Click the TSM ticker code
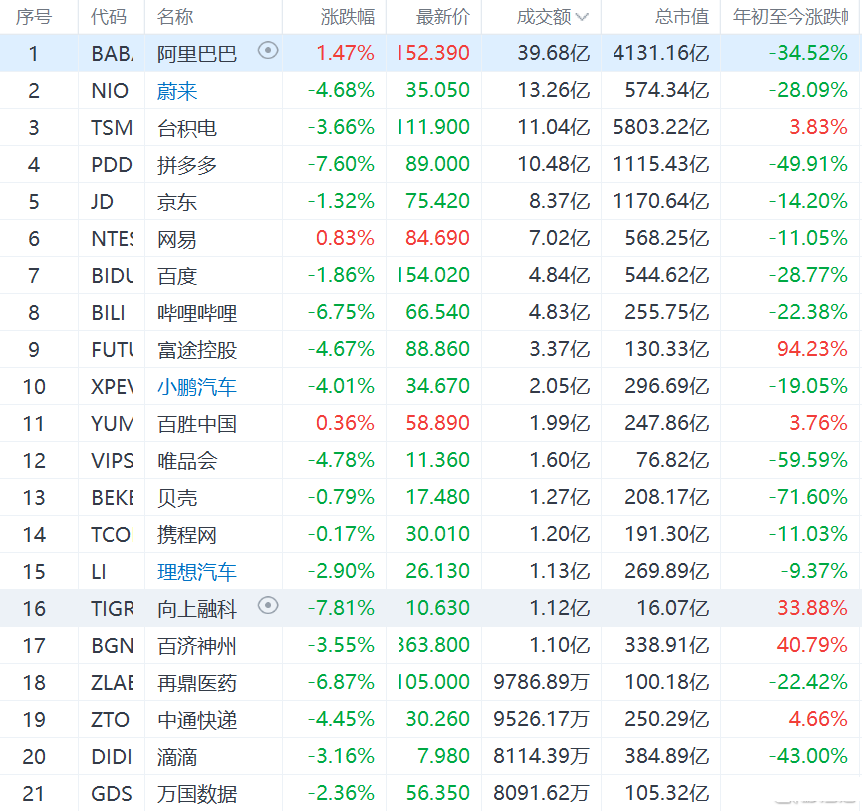This screenshot has height=811, width=862. point(112,128)
